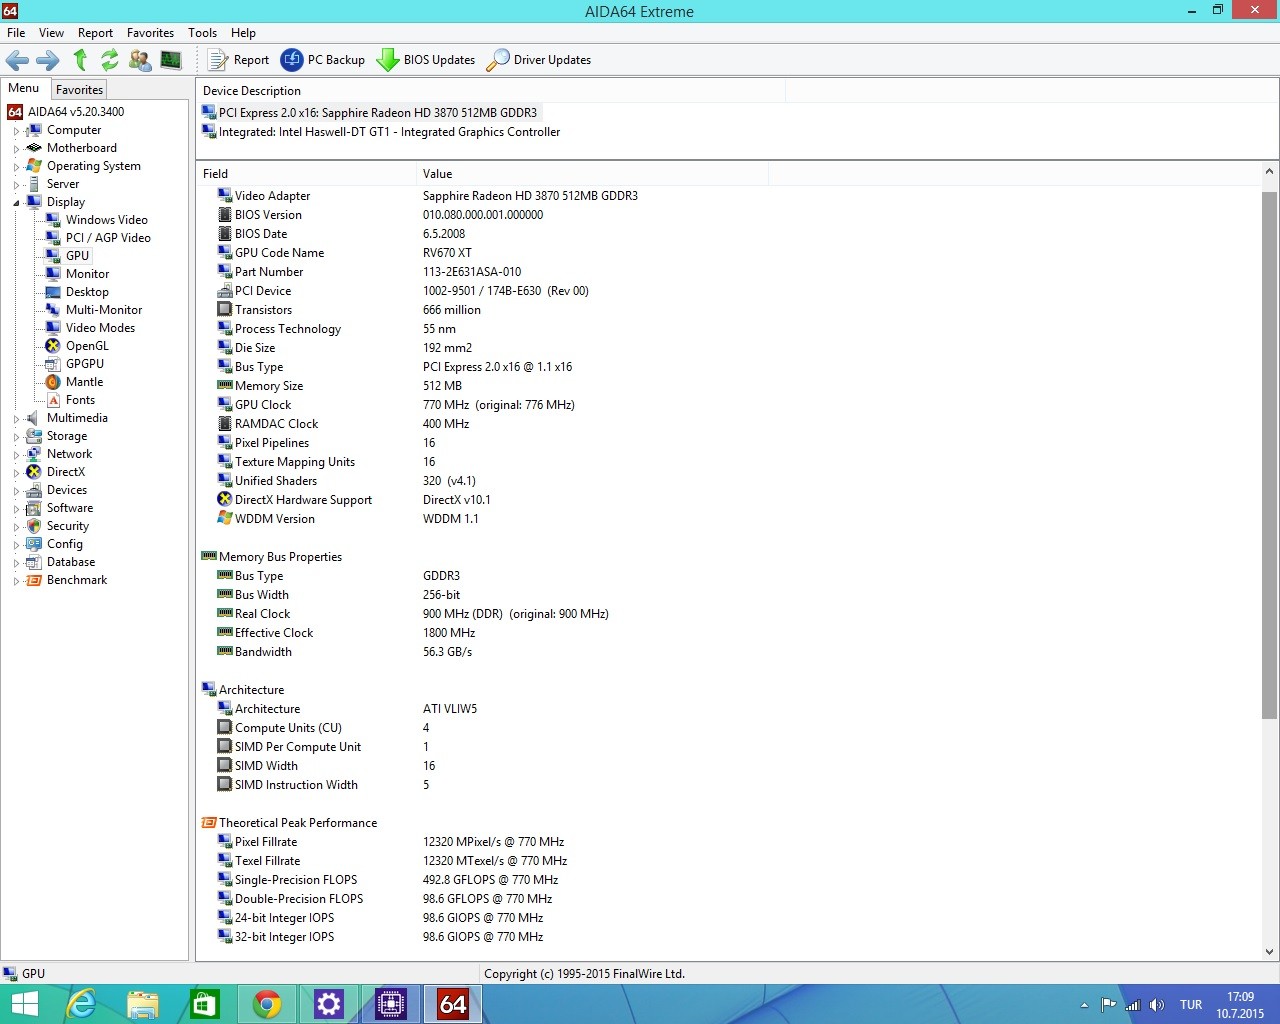
Task: Click the Mantle icon in tree
Action: pyautogui.click(x=53, y=382)
